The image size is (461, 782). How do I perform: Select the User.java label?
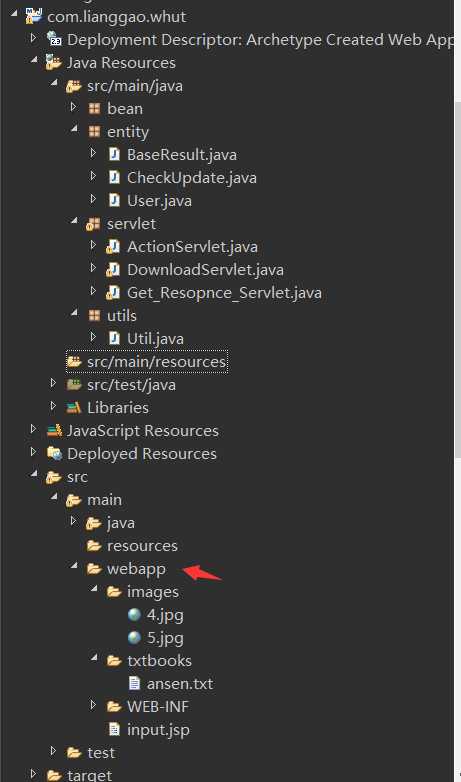click(x=159, y=200)
